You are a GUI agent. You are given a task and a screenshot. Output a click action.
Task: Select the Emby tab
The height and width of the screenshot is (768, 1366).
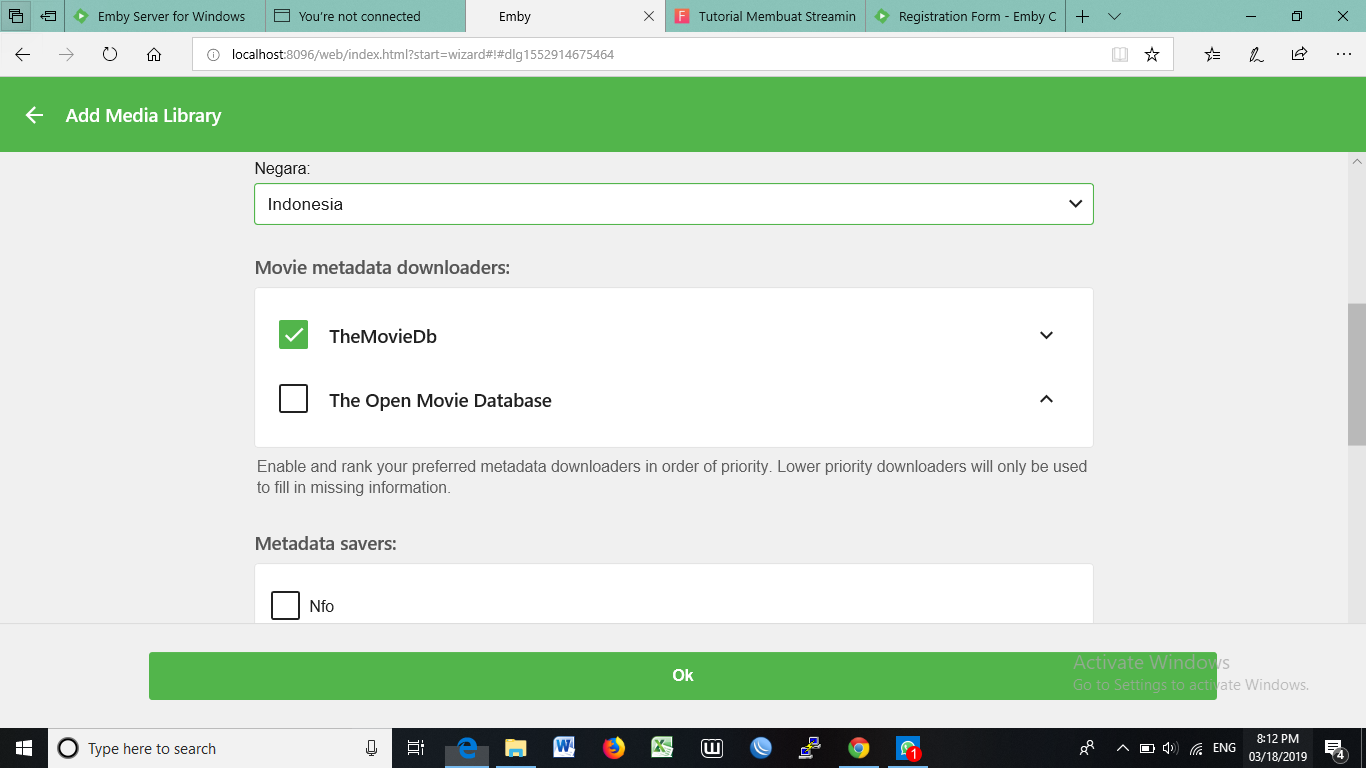point(565,16)
